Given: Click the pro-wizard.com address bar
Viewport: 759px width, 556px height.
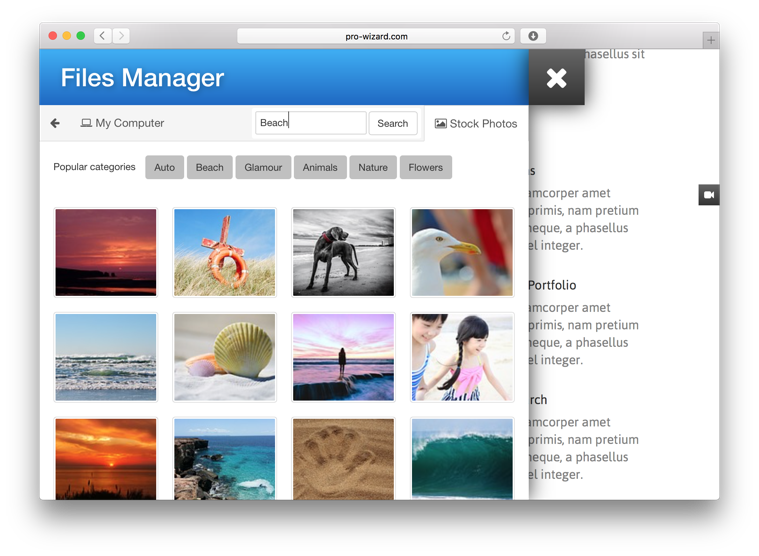Looking at the screenshot, I should pos(376,36).
